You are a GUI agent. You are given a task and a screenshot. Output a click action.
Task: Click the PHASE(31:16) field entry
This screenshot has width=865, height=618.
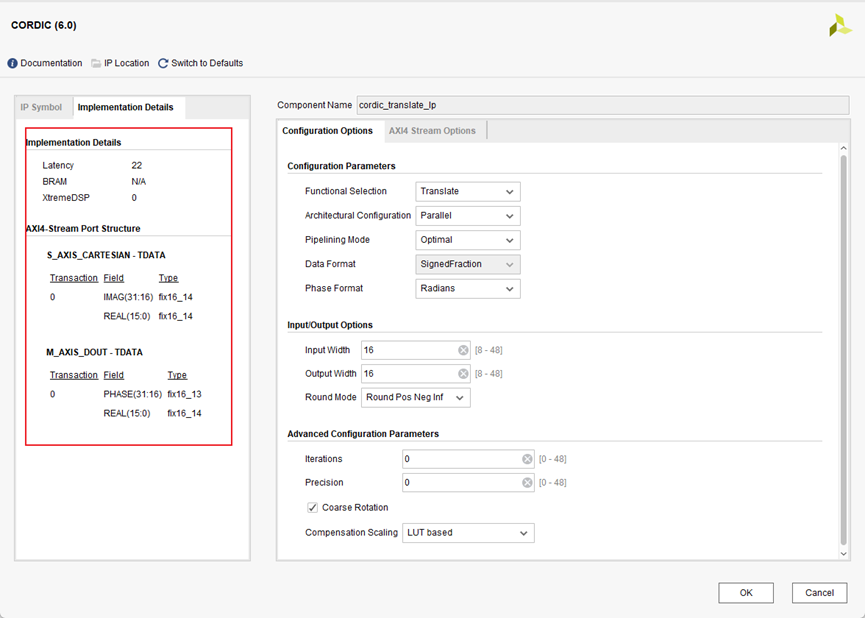132,395
